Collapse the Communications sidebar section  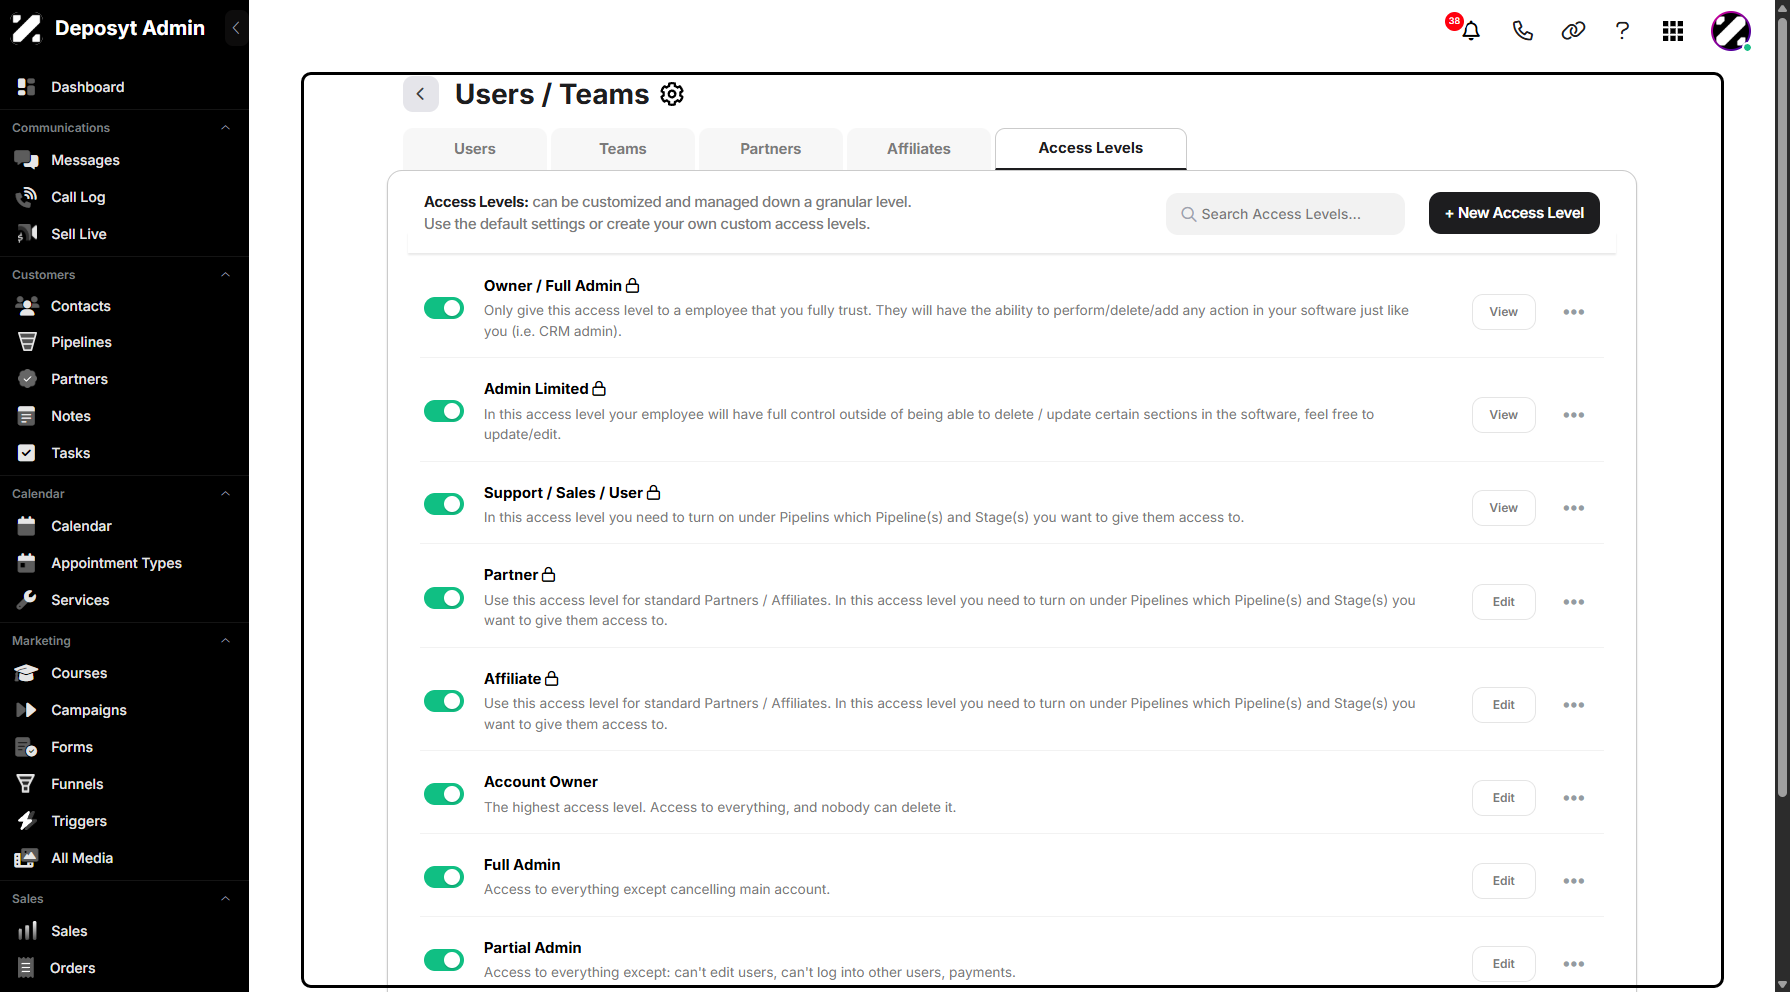[225, 128]
